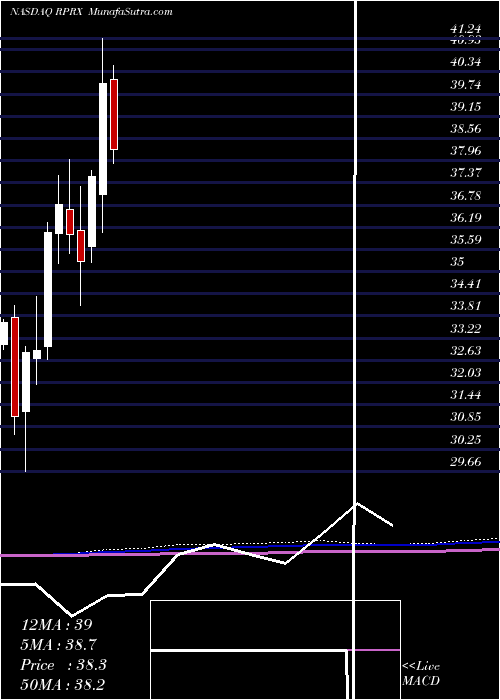Click the 30.25 price axis label
The height and width of the screenshot is (700, 500).
(x=466, y=440)
